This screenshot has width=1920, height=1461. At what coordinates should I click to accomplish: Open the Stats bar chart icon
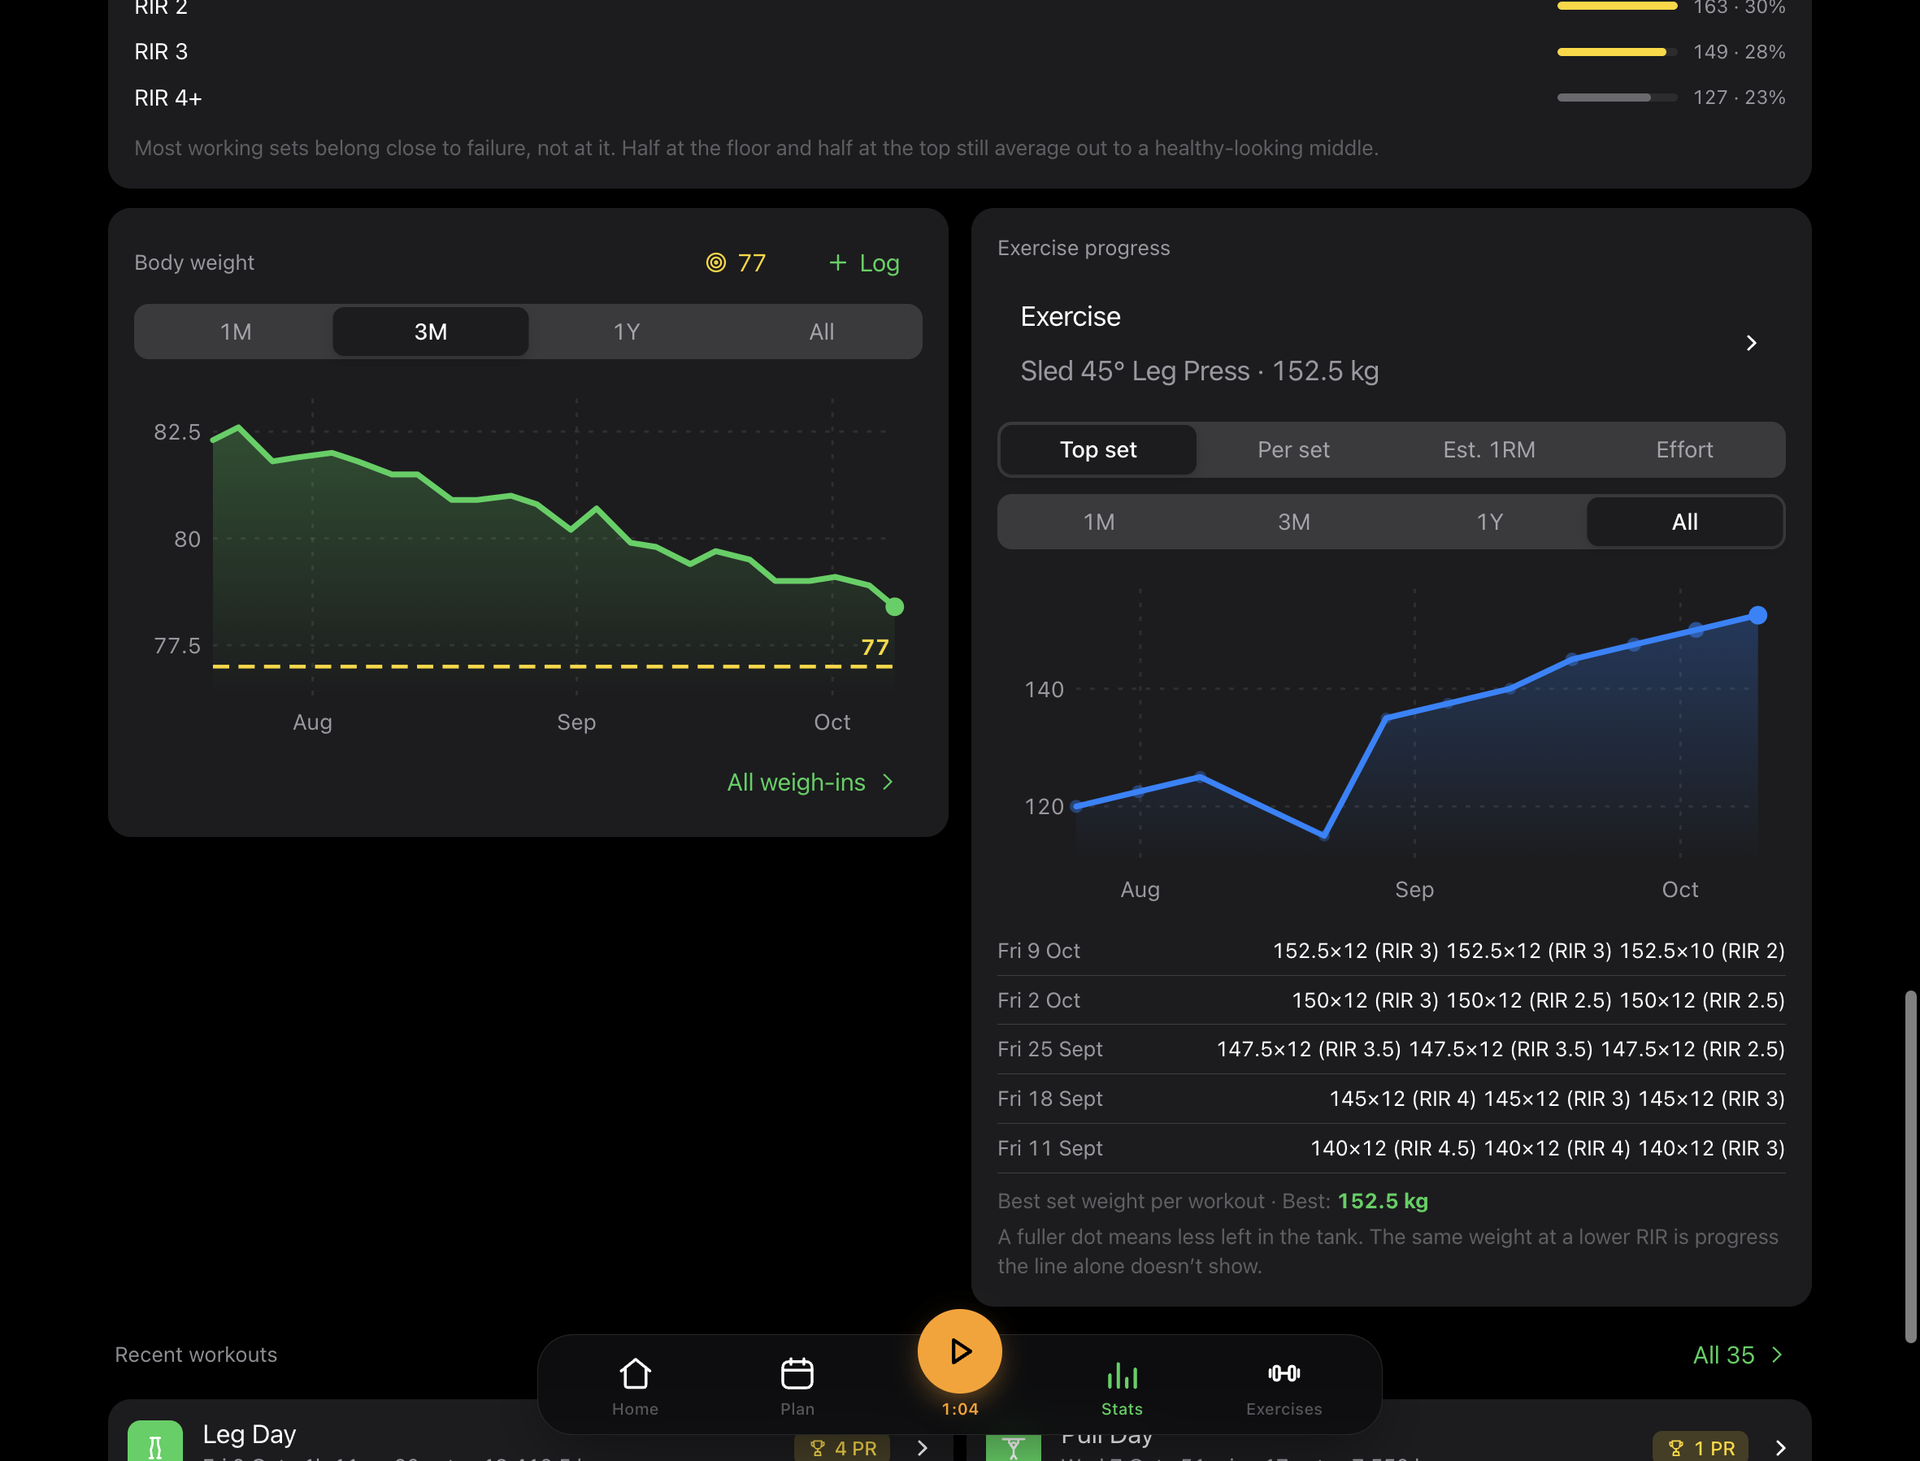point(1122,1376)
